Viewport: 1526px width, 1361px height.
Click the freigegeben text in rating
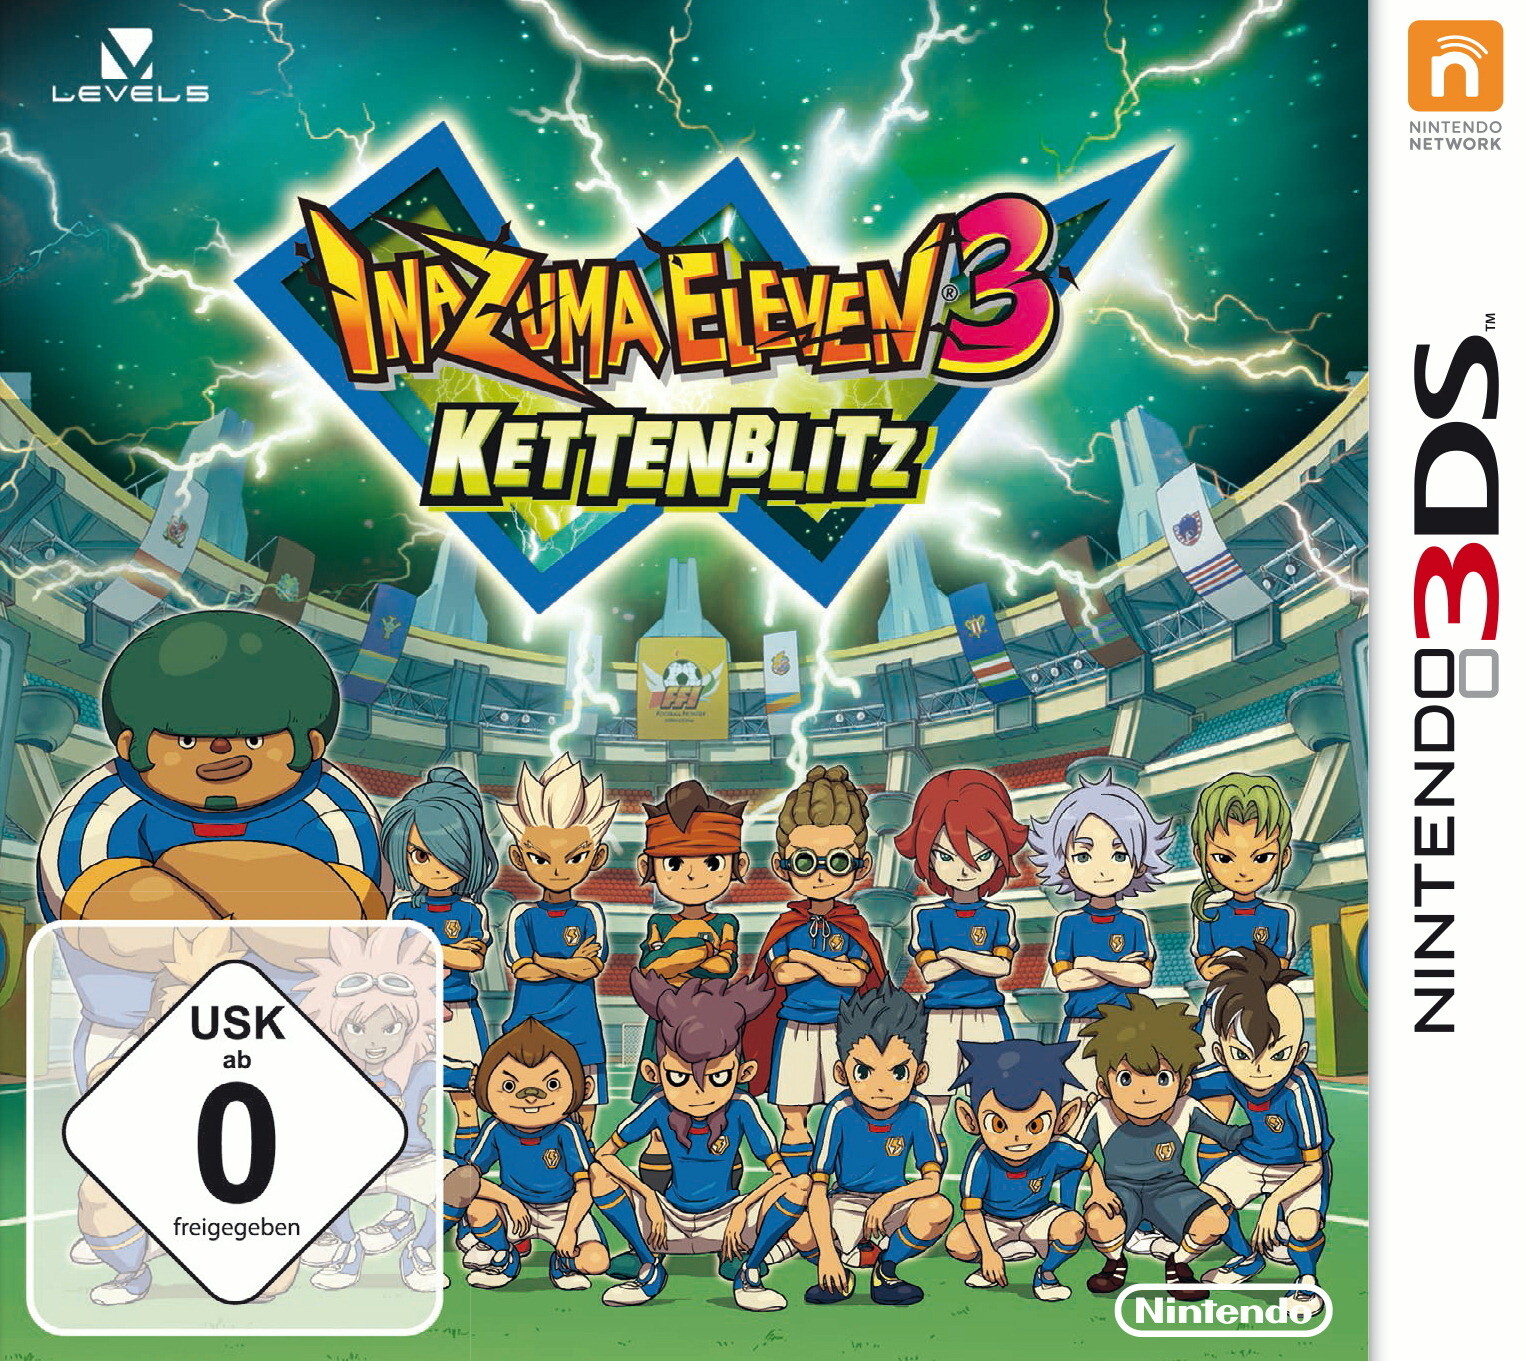236,1227
